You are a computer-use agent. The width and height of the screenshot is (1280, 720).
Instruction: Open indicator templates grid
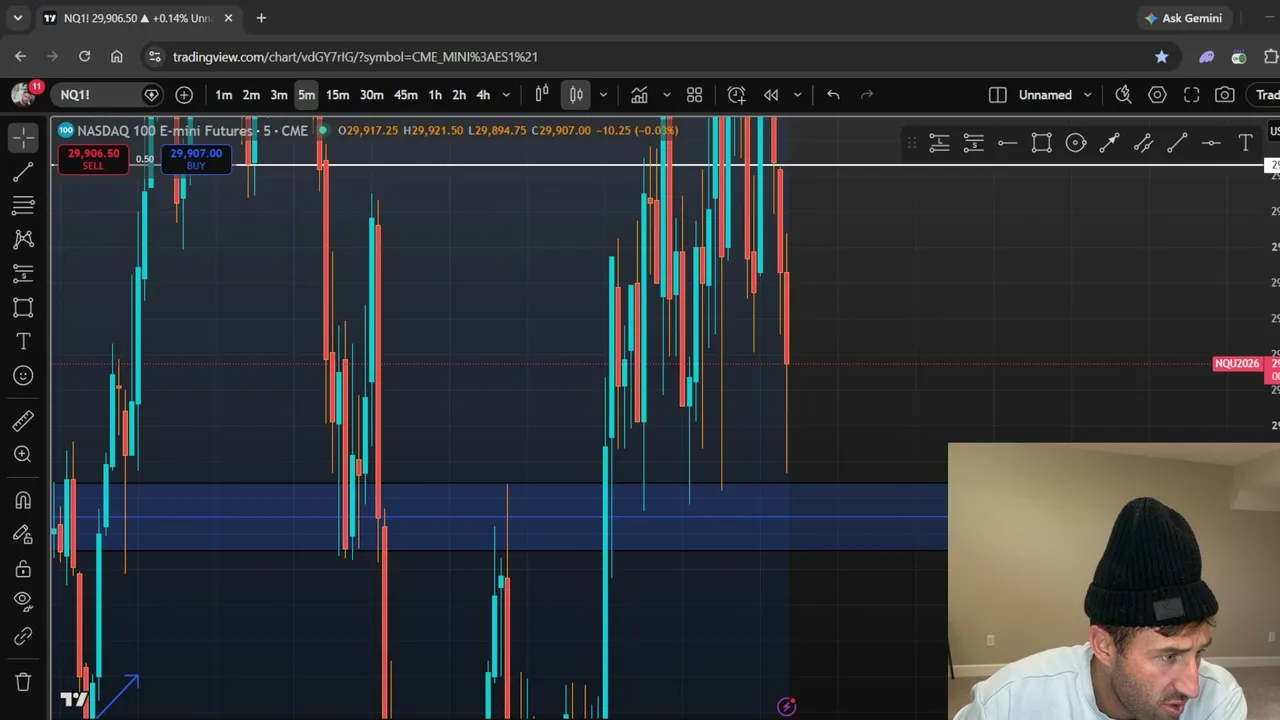(694, 95)
